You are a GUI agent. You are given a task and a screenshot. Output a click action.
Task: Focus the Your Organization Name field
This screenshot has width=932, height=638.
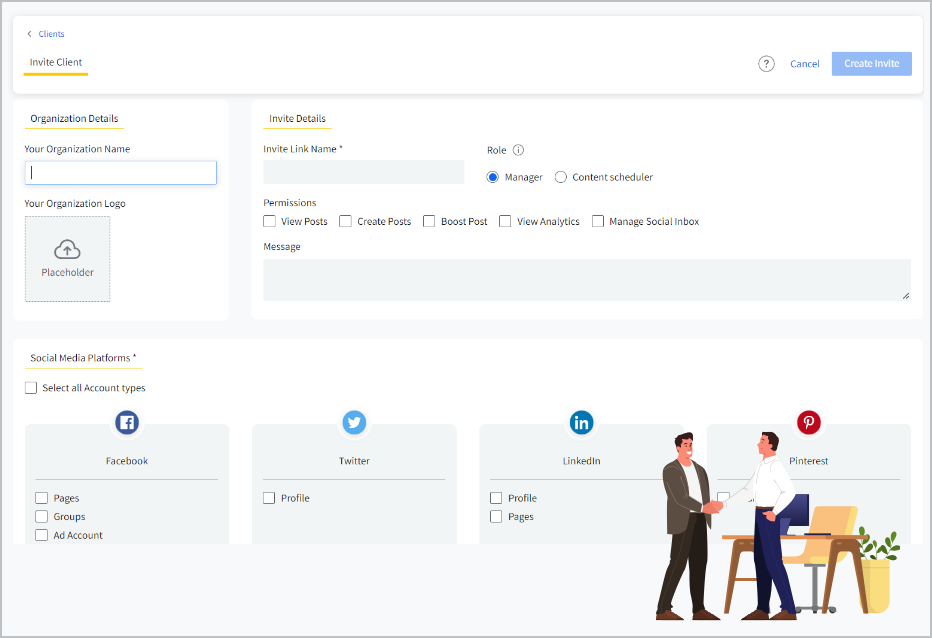(121, 172)
